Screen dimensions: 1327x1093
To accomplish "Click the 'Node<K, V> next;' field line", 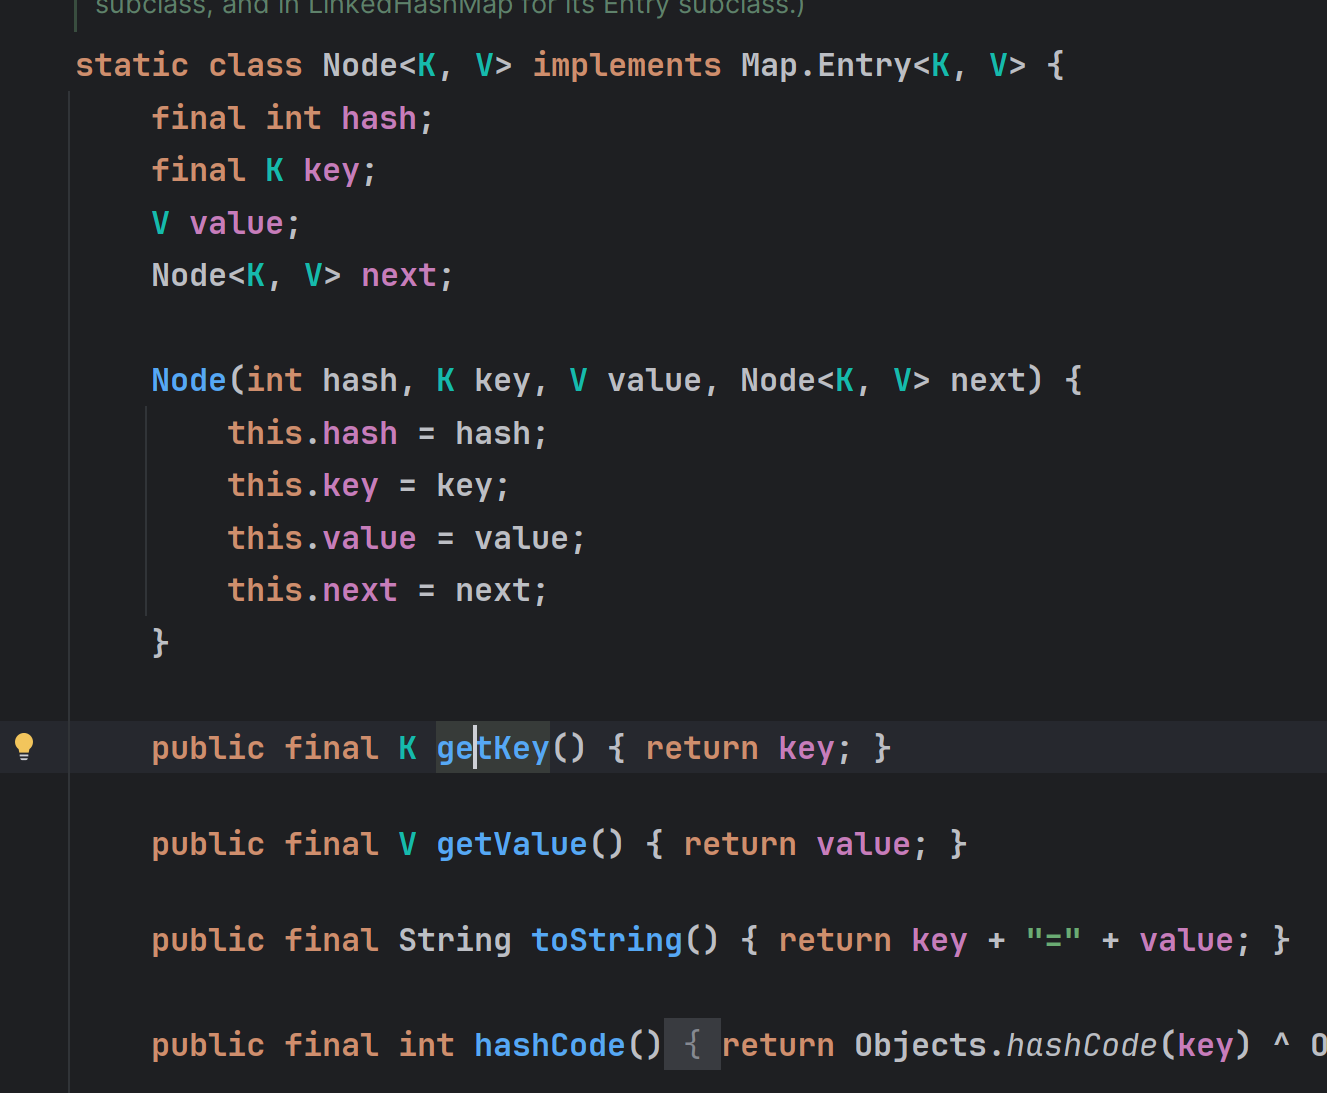I will pyautogui.click(x=303, y=275).
